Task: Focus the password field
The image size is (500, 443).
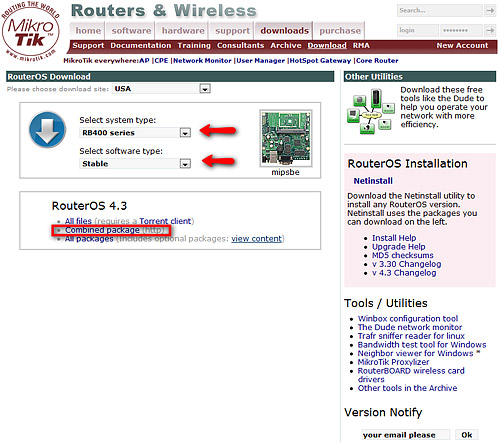Action: point(461,30)
